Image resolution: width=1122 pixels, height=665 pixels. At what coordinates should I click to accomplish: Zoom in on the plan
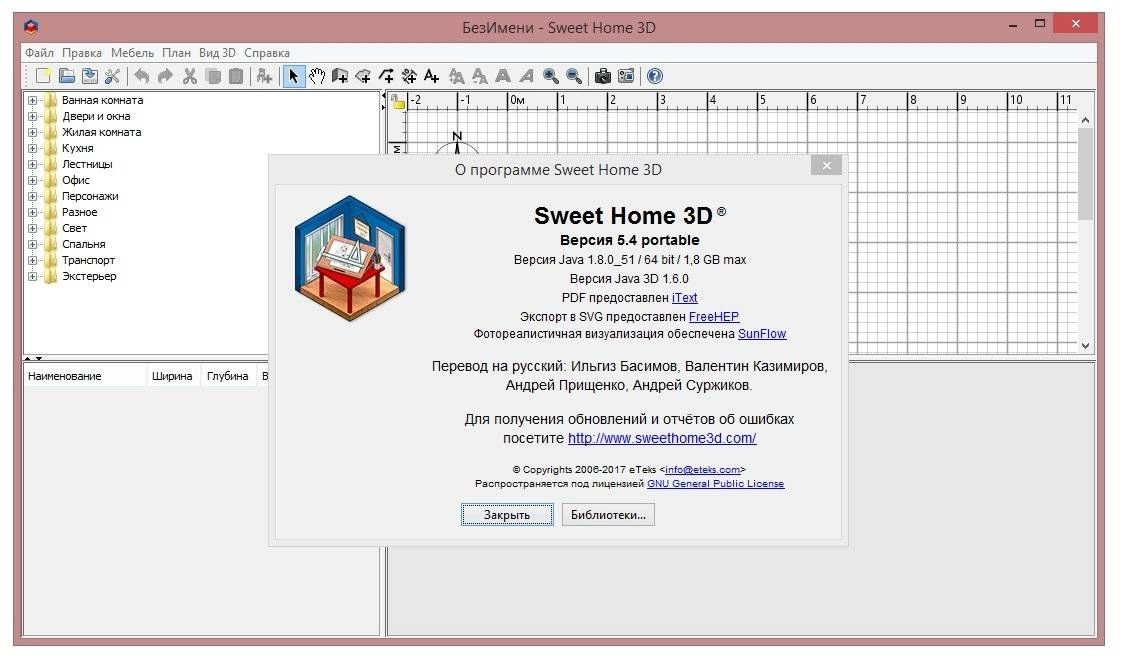coord(550,76)
